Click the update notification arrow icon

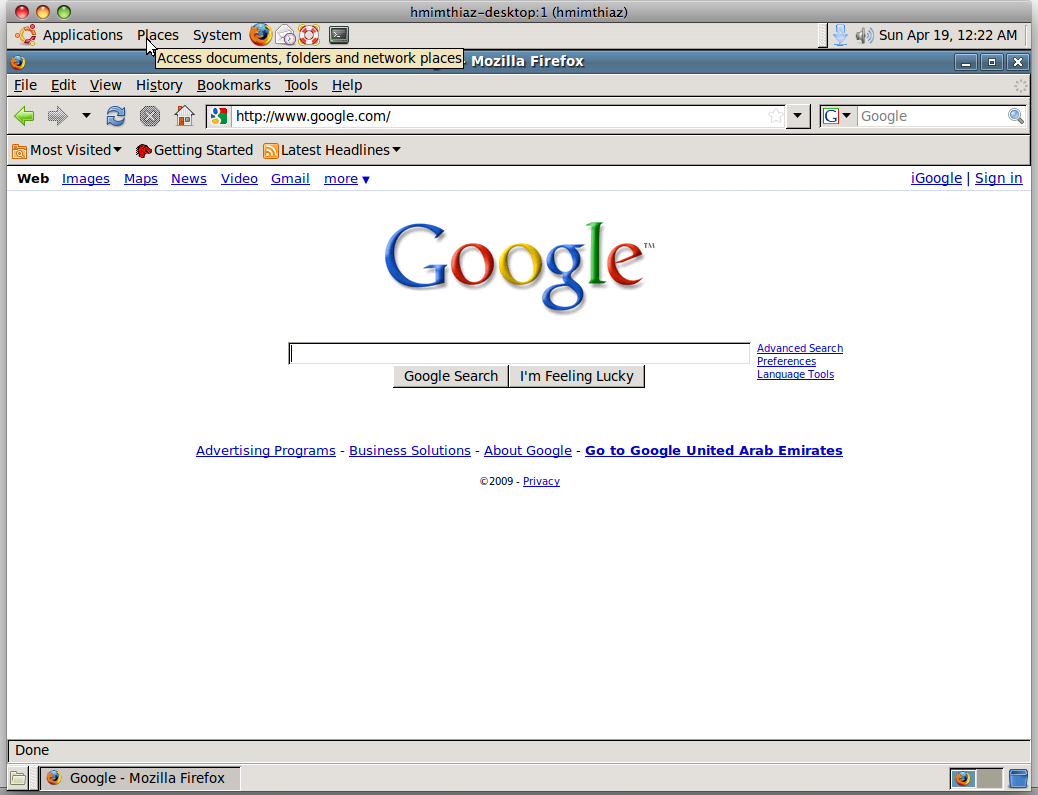(840, 35)
